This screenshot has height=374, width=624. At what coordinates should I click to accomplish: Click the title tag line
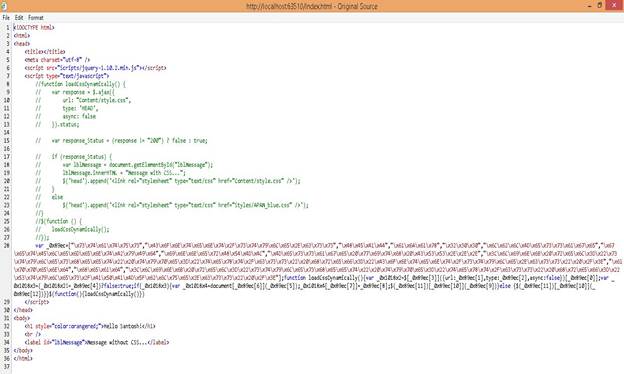[x=45, y=52]
